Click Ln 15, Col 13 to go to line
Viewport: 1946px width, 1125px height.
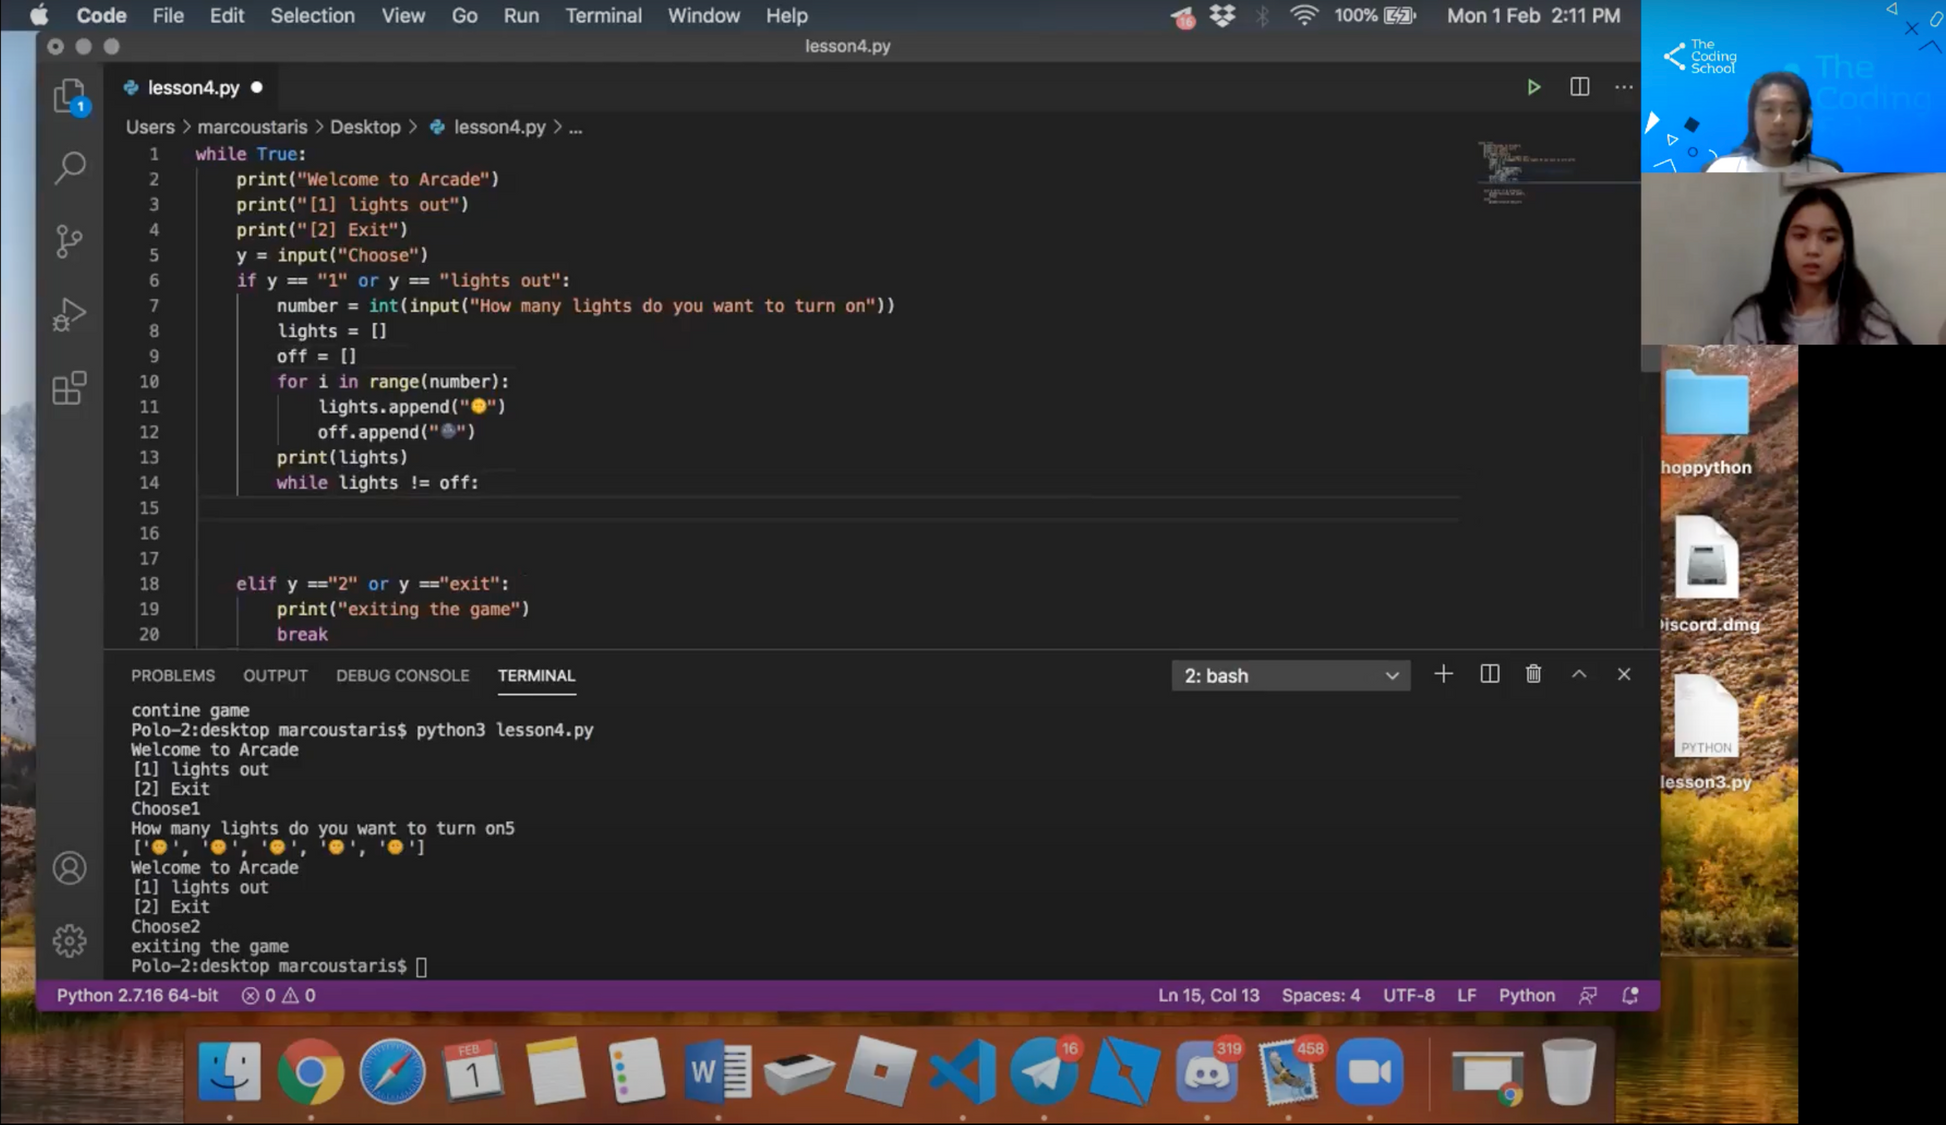(1208, 995)
